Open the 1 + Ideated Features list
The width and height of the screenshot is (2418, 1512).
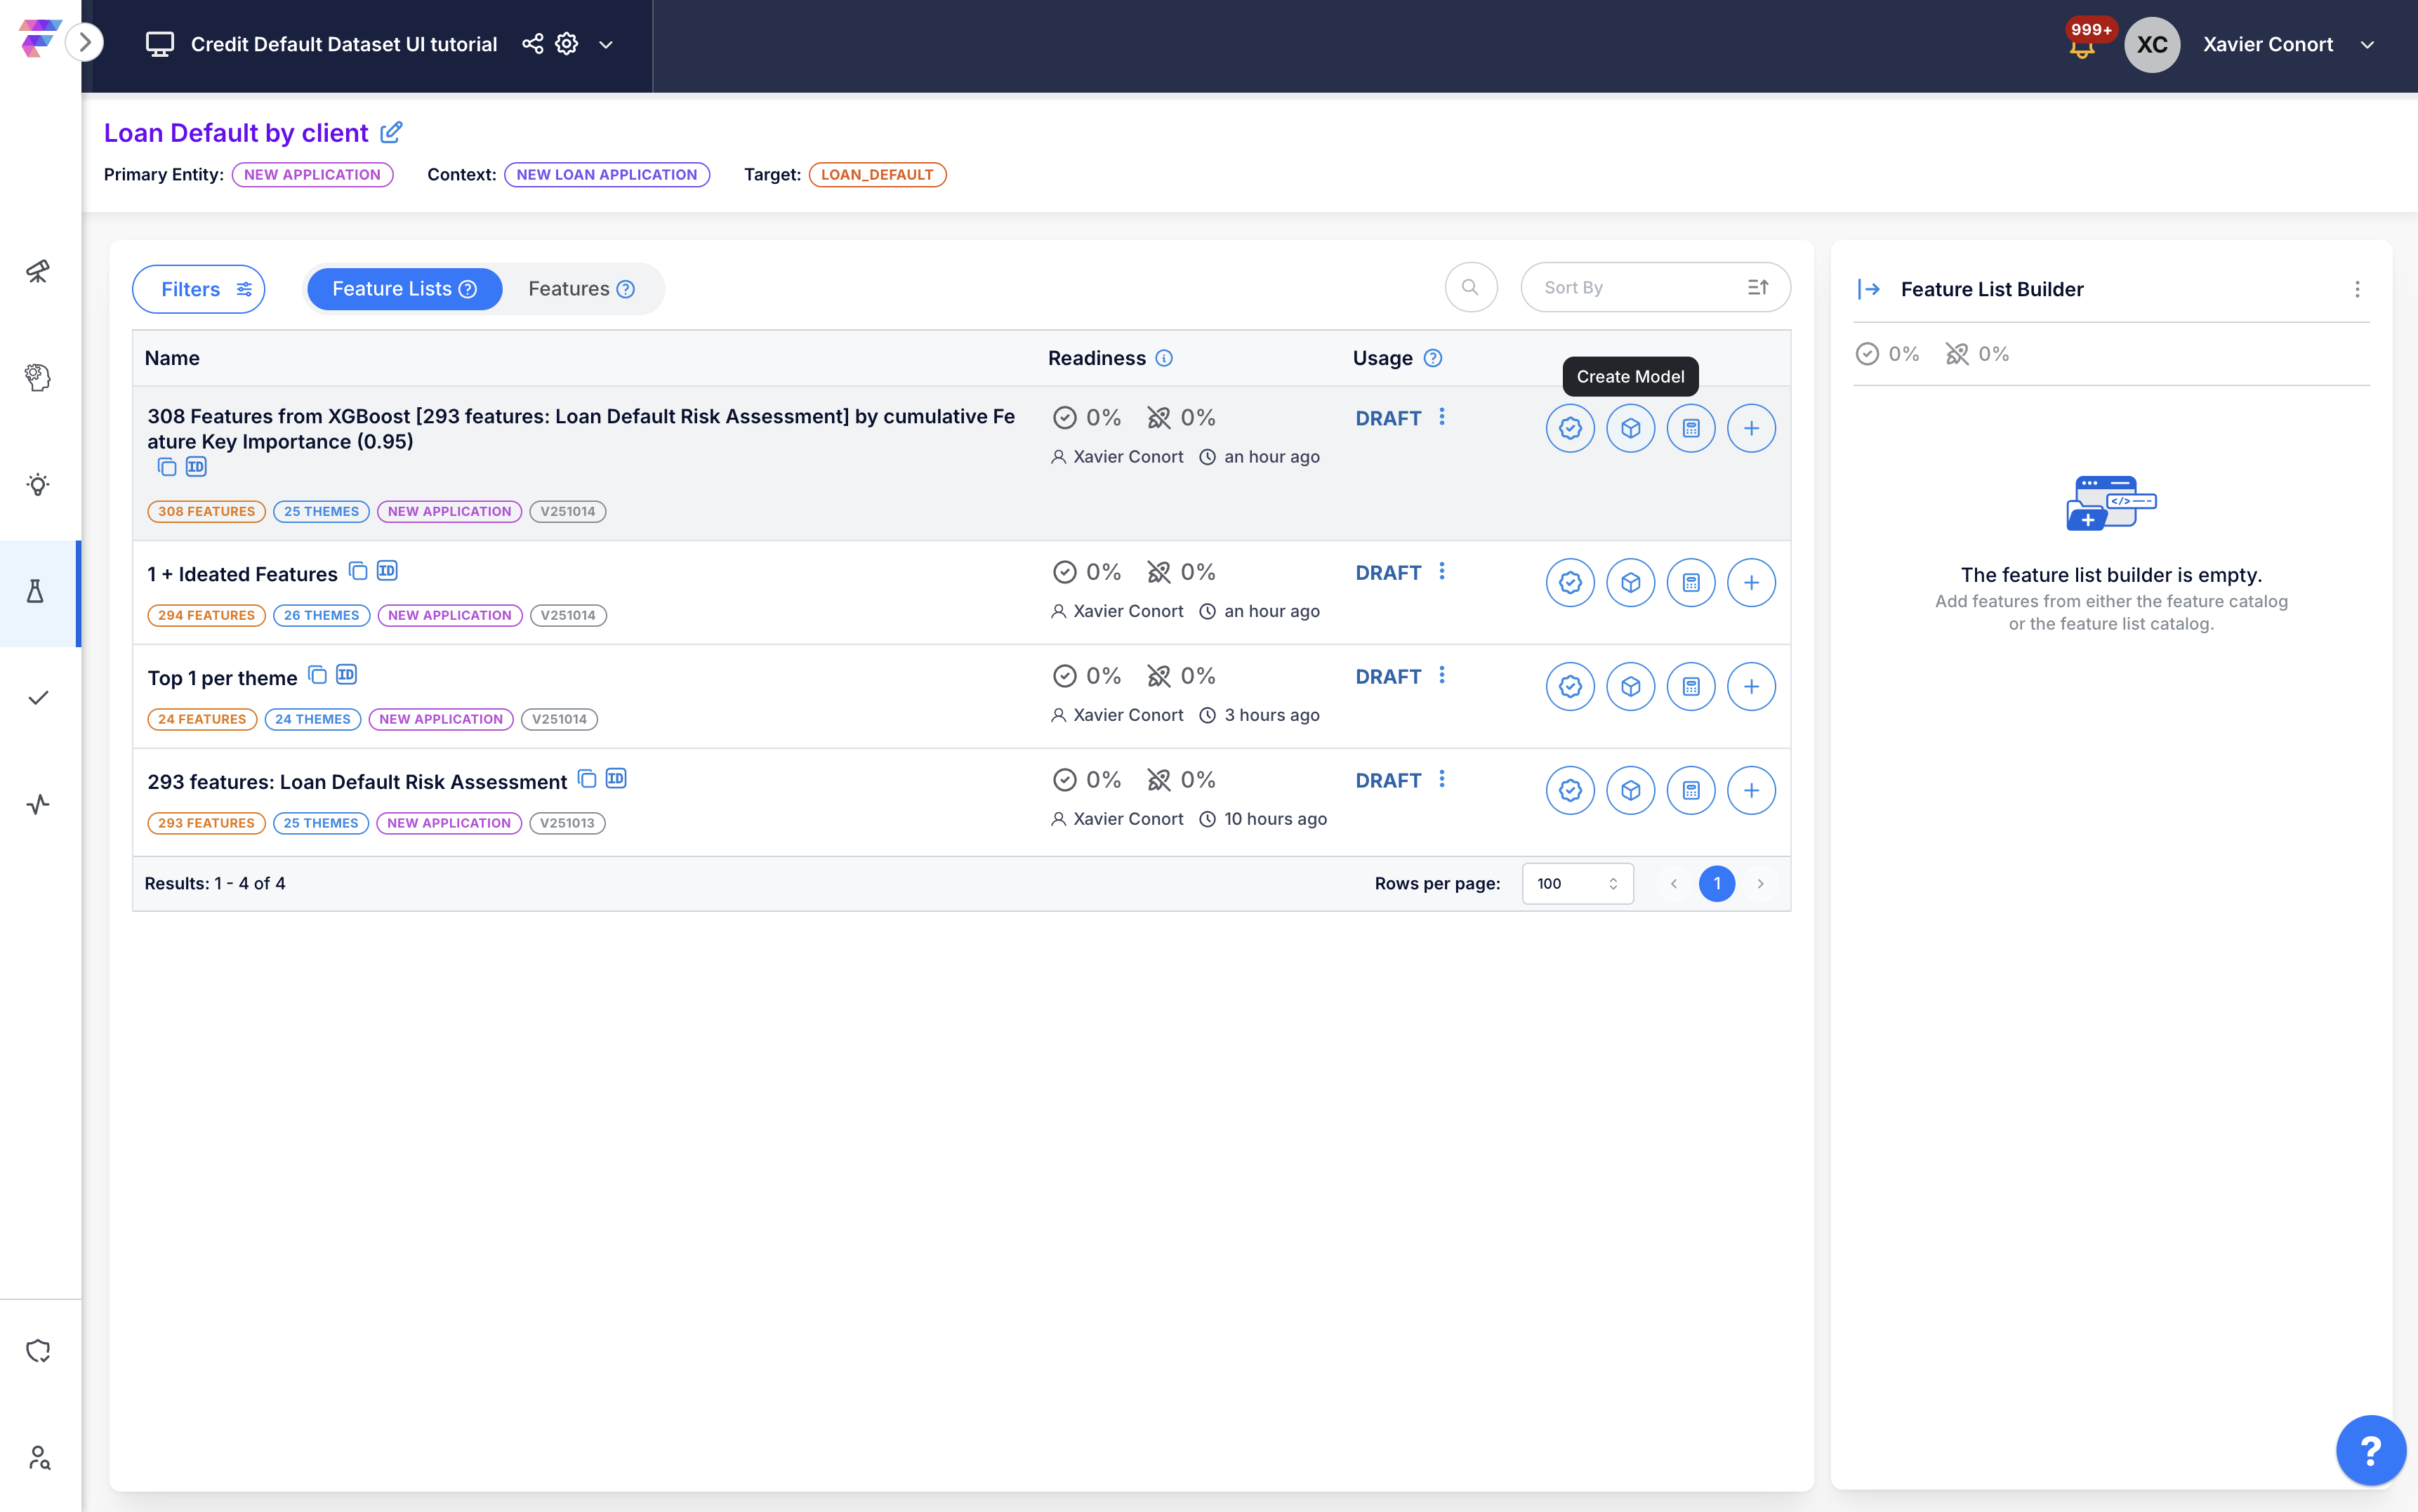tap(242, 574)
